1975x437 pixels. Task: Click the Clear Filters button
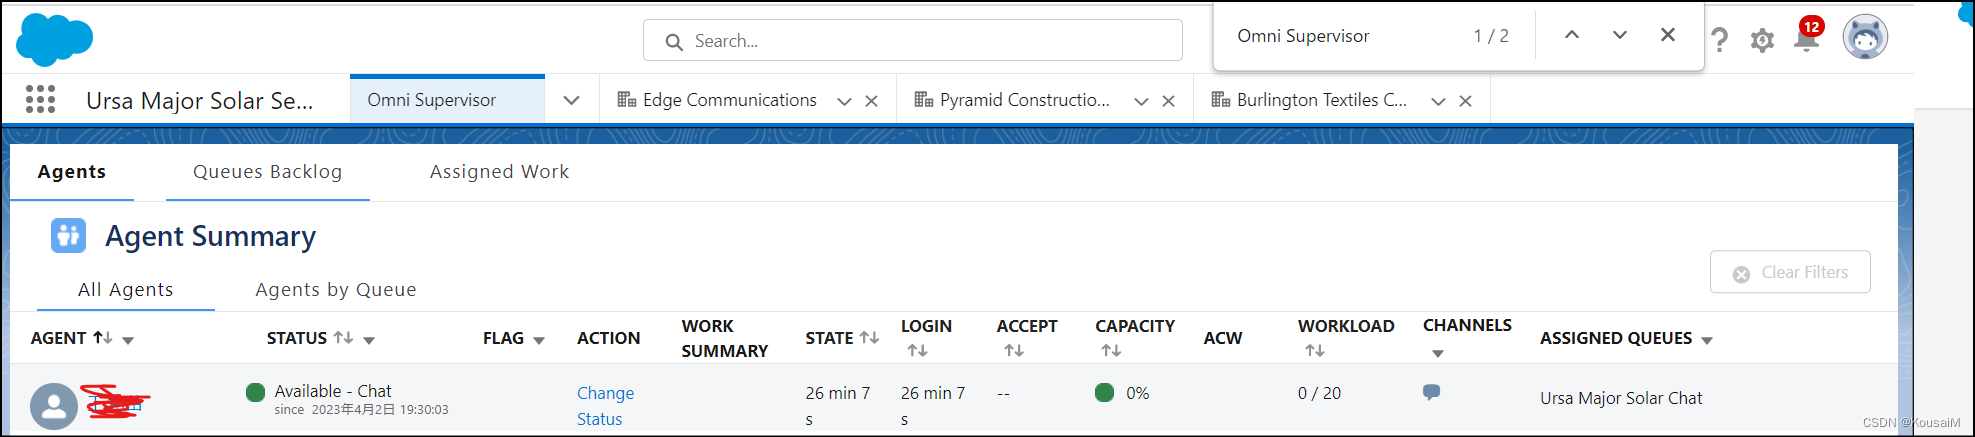1790,272
